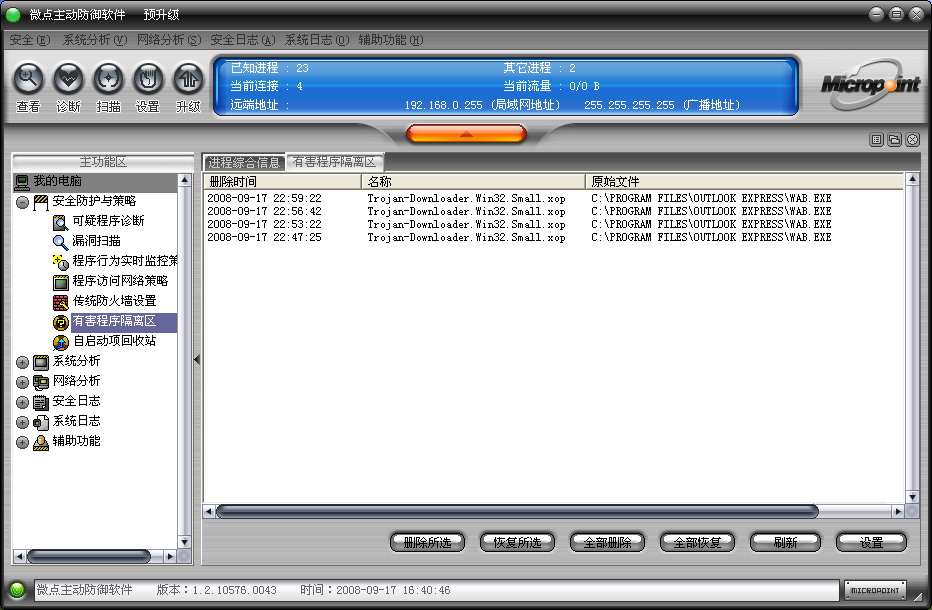
Task: Select the row deleted at 22:59:22
Action: tap(554, 198)
